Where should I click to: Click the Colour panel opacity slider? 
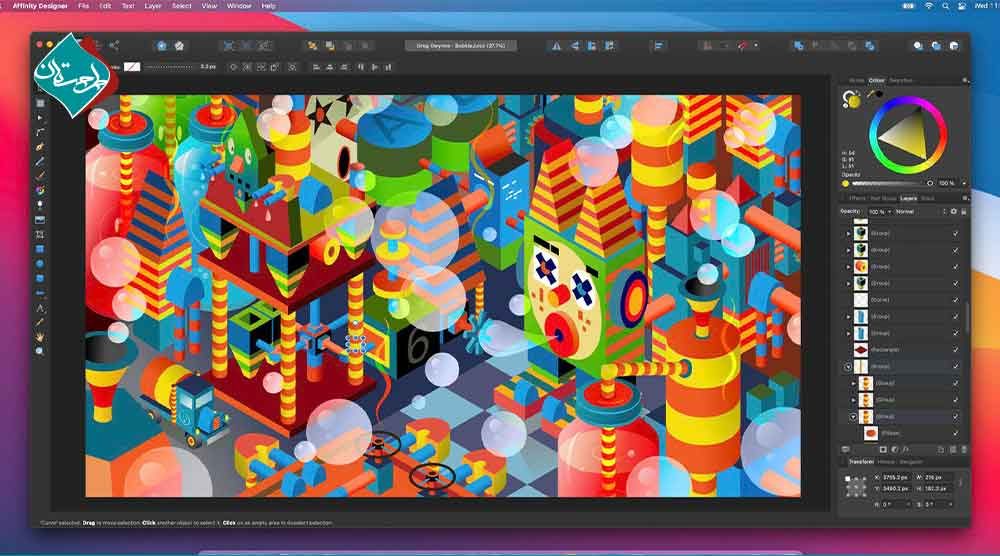892,184
